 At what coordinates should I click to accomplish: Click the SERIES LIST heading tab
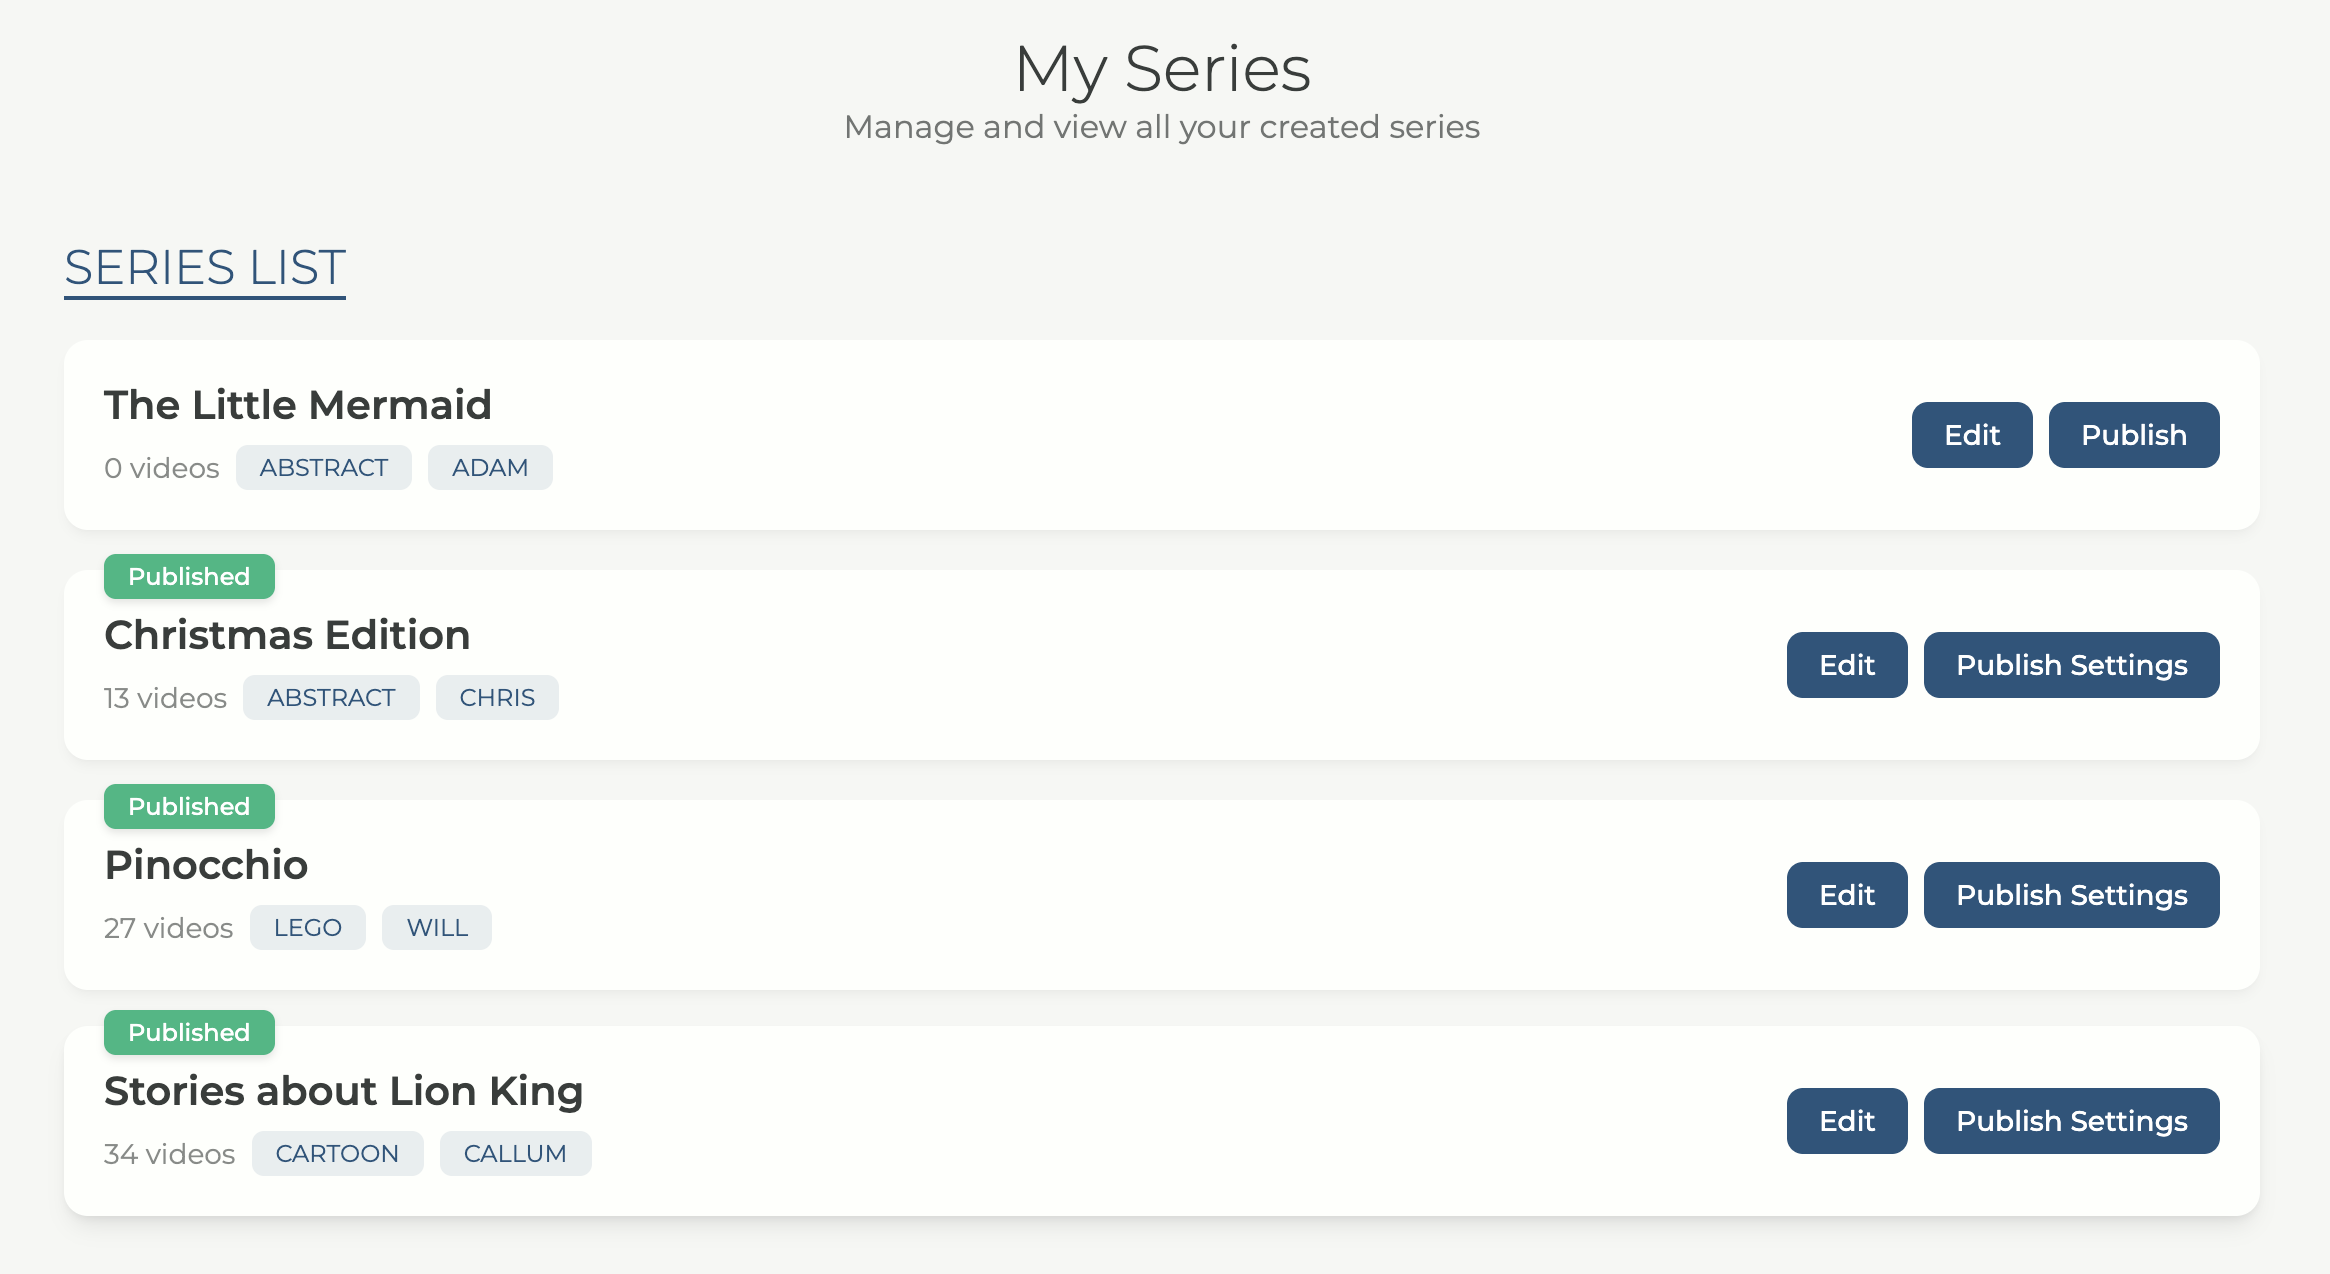[x=205, y=268]
